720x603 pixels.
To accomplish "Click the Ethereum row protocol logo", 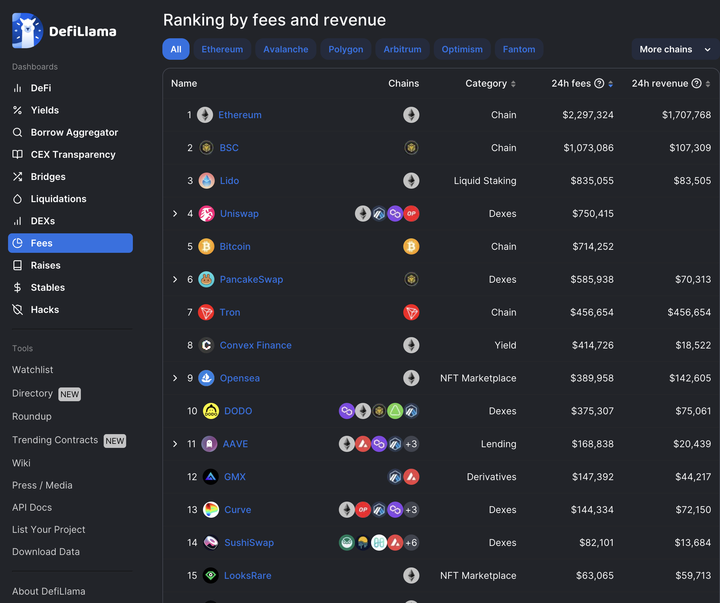I will 205,115.
